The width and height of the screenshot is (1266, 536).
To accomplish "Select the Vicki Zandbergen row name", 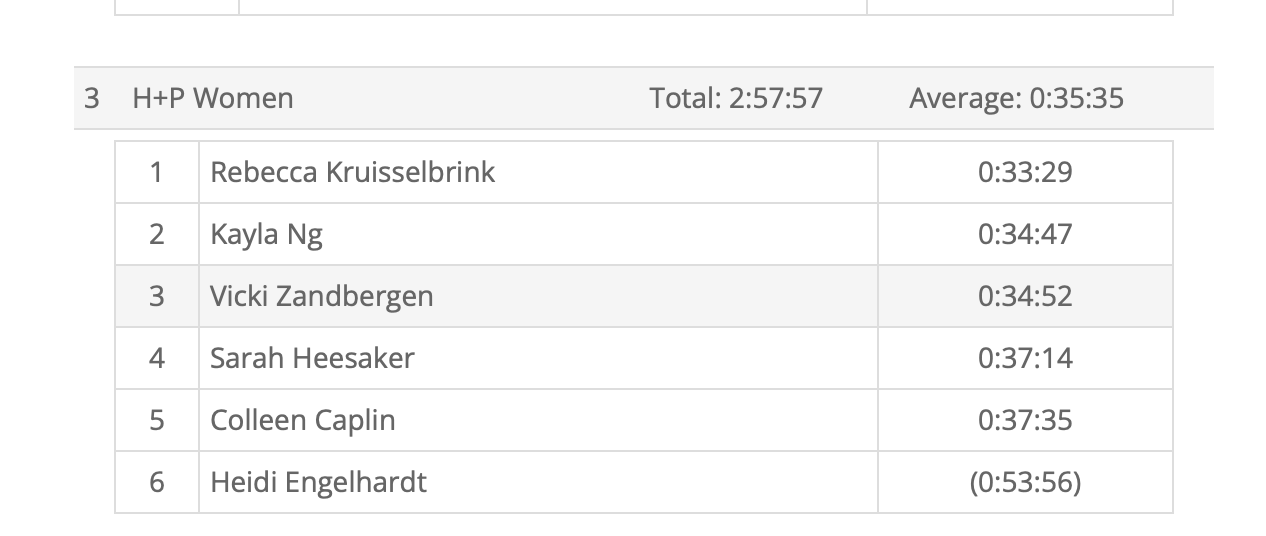I will coord(321,296).
